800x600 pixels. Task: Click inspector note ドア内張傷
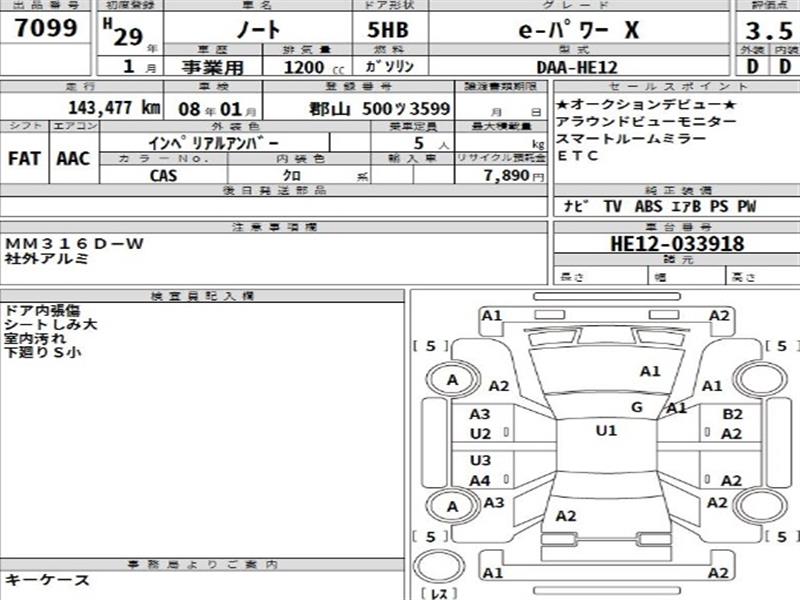(x=42, y=310)
